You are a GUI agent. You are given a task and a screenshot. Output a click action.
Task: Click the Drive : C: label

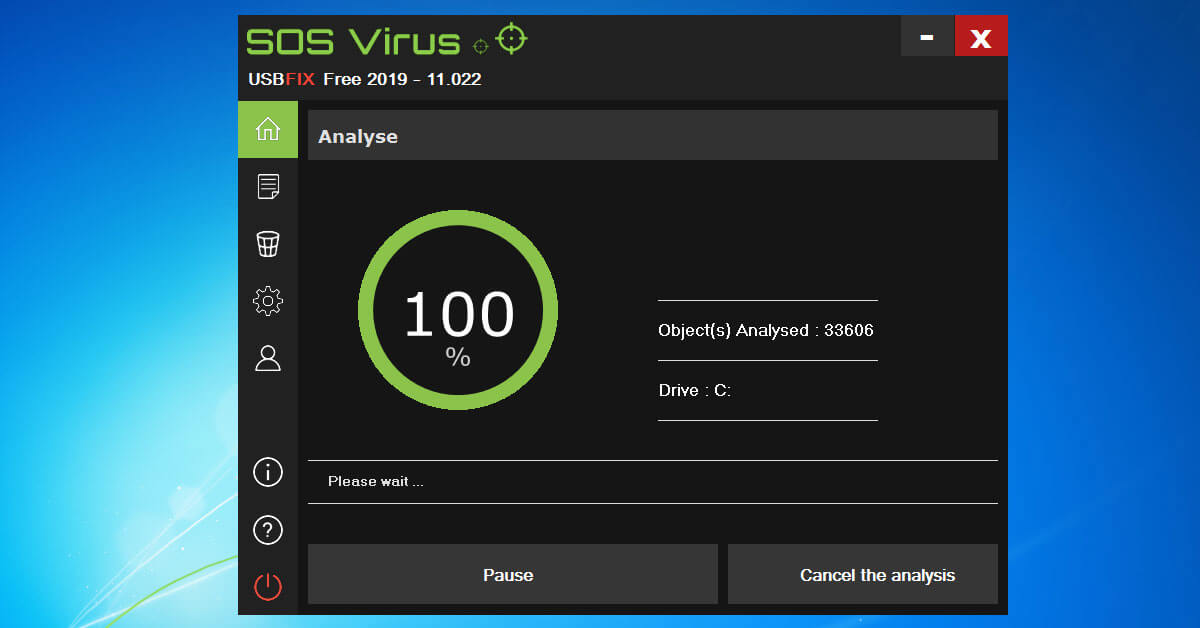[692, 390]
